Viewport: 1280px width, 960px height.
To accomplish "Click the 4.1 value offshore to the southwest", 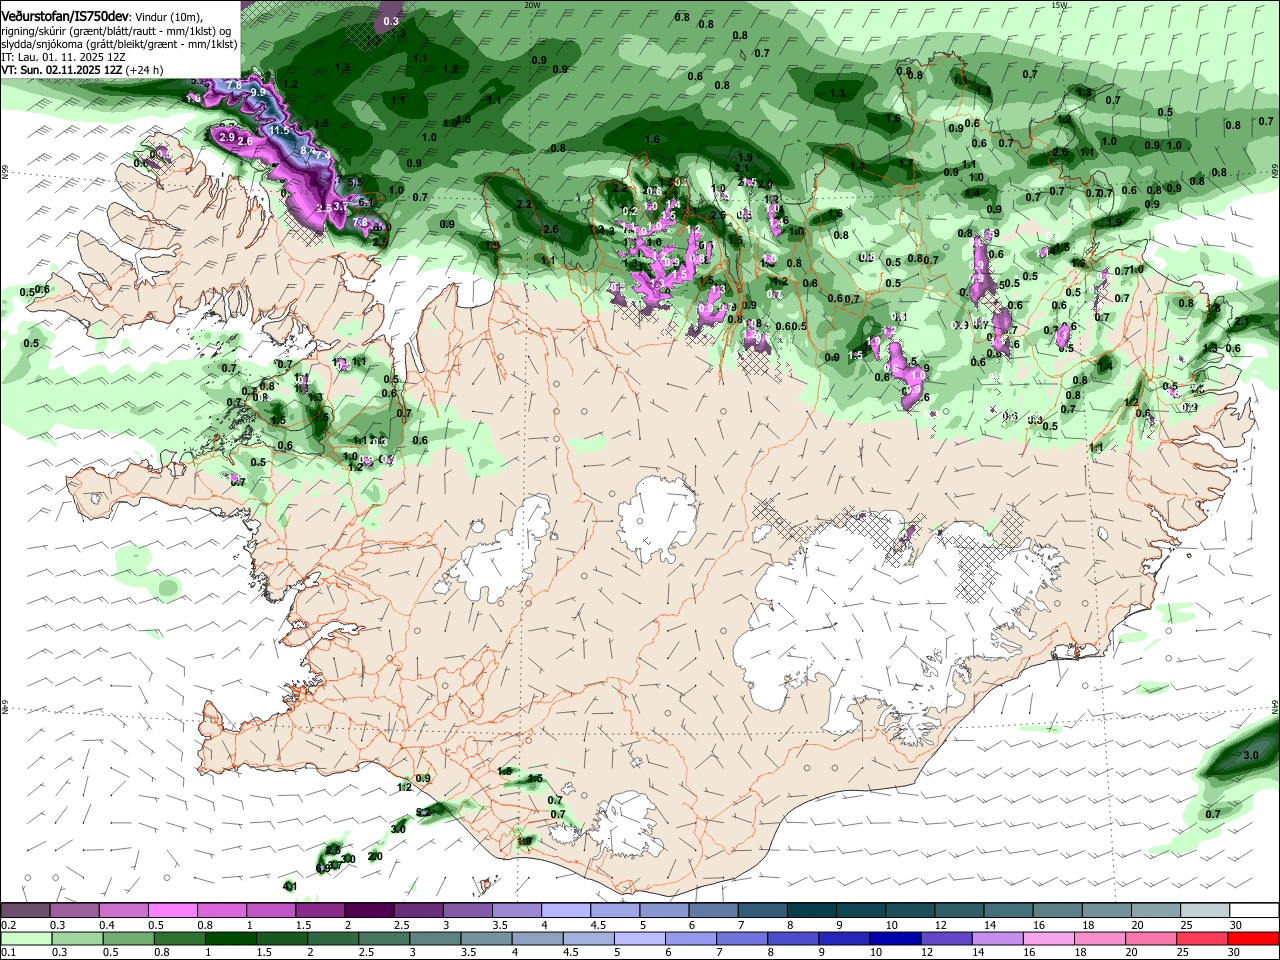I will tap(290, 886).
